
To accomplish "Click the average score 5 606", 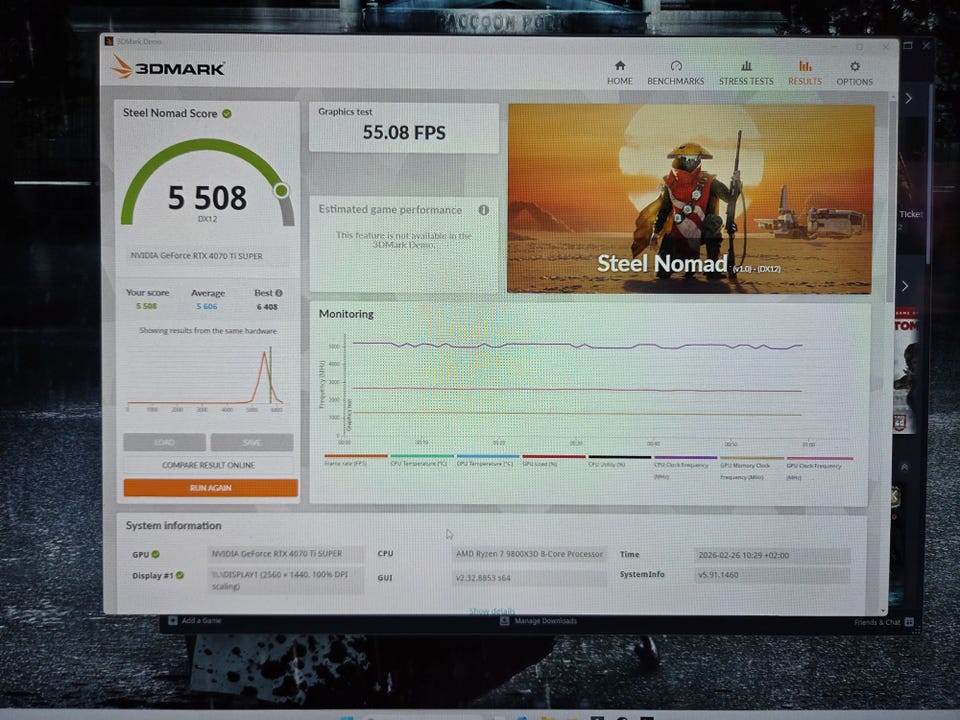I will point(207,306).
